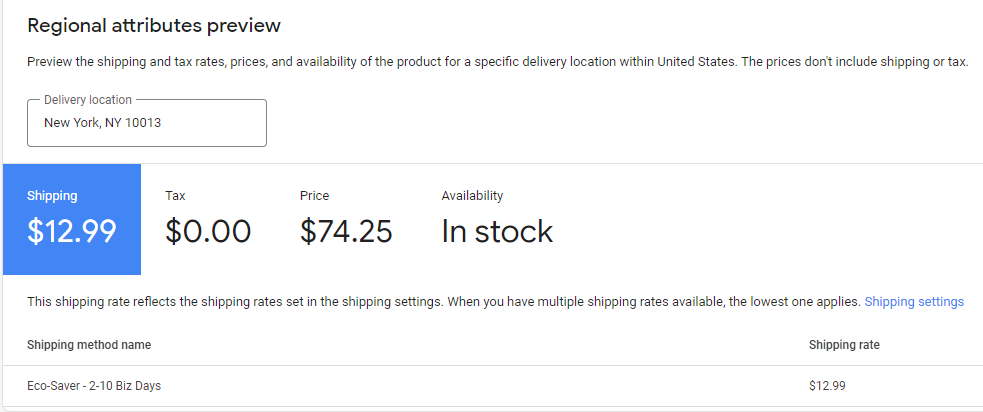Click the $12.99 rate in the Eco-Saver row
983x412 pixels.
coord(827,385)
